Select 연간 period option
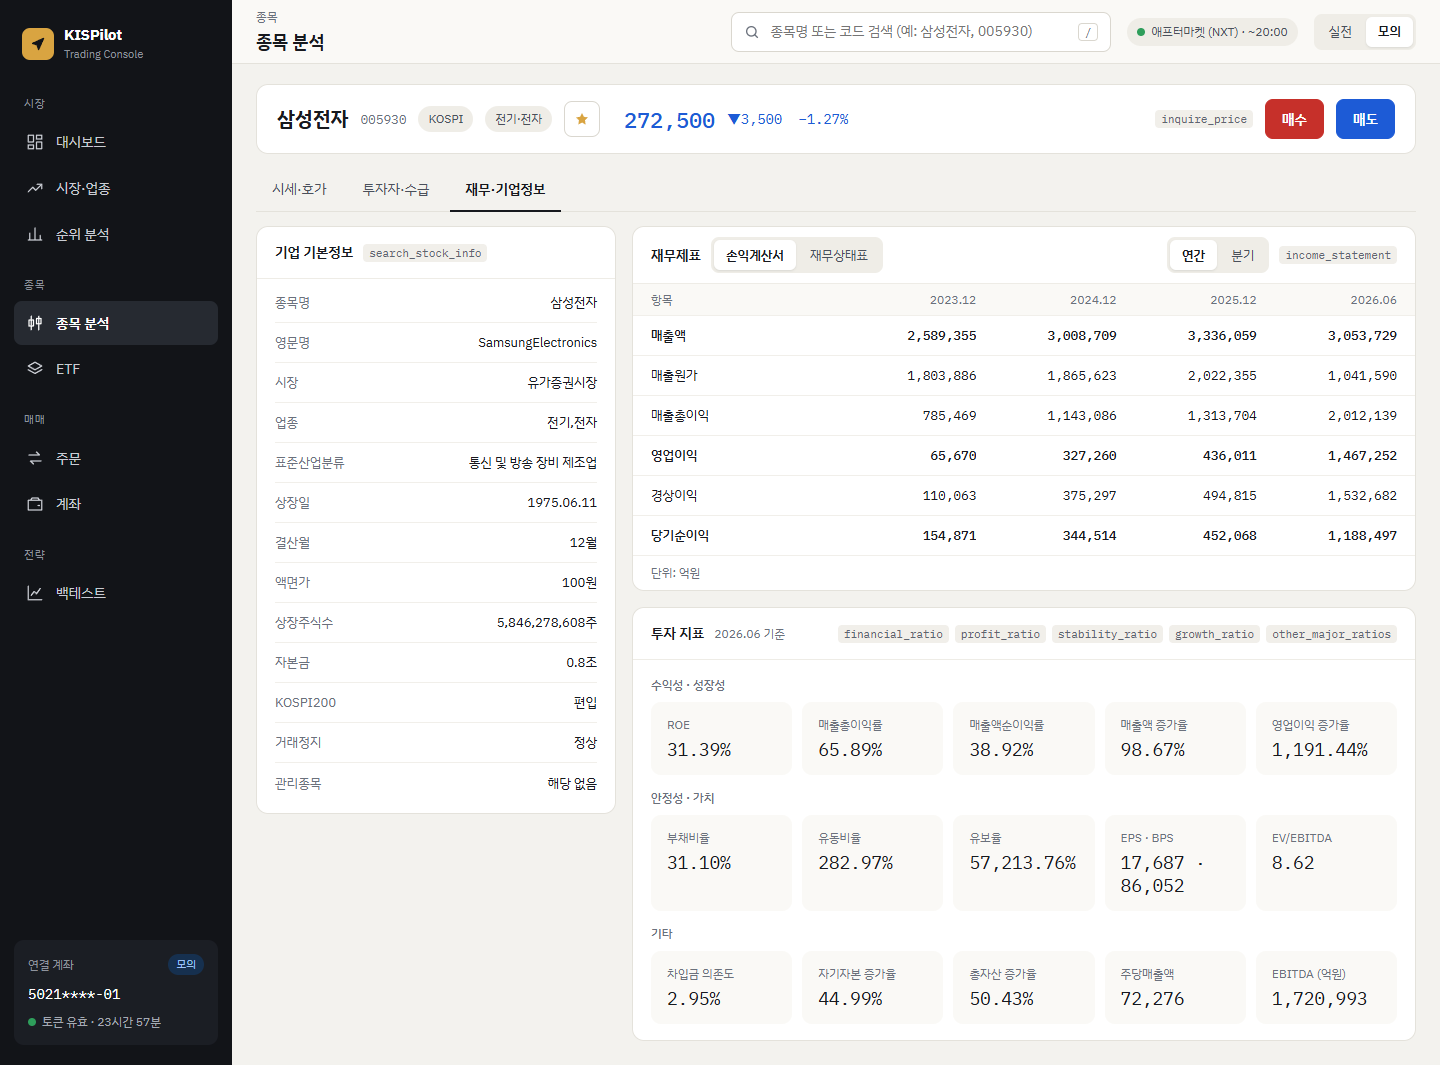The height and width of the screenshot is (1065, 1440). point(1193,255)
